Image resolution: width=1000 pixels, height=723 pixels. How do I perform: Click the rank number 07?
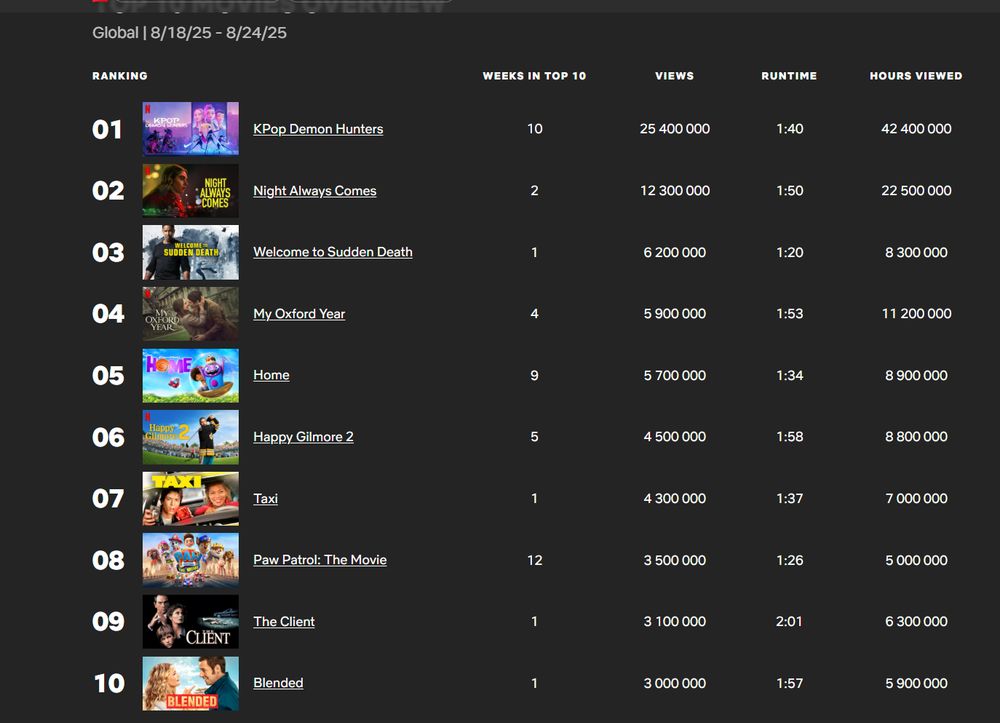[108, 499]
